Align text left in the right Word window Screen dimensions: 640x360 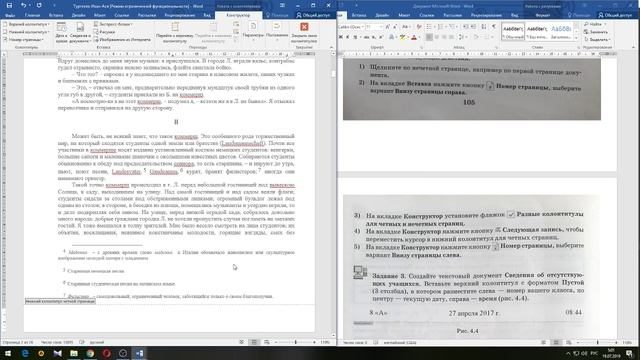point(429,37)
